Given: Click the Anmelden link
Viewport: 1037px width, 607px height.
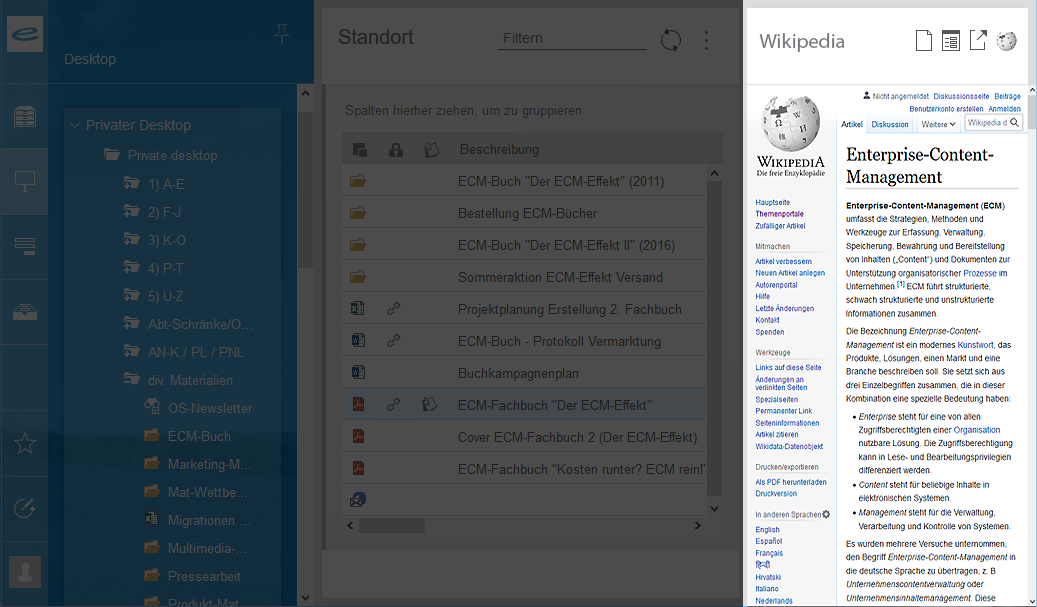Looking at the screenshot, I should coord(1004,108).
